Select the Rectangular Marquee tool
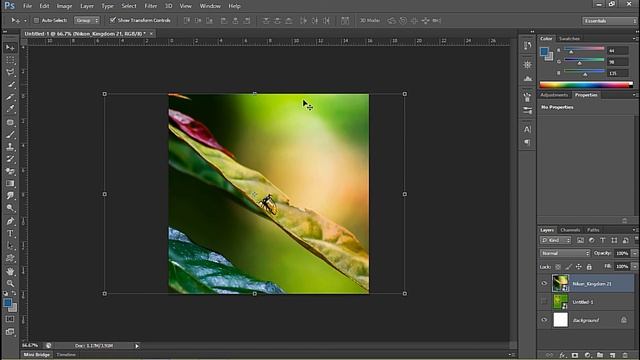 [10, 60]
